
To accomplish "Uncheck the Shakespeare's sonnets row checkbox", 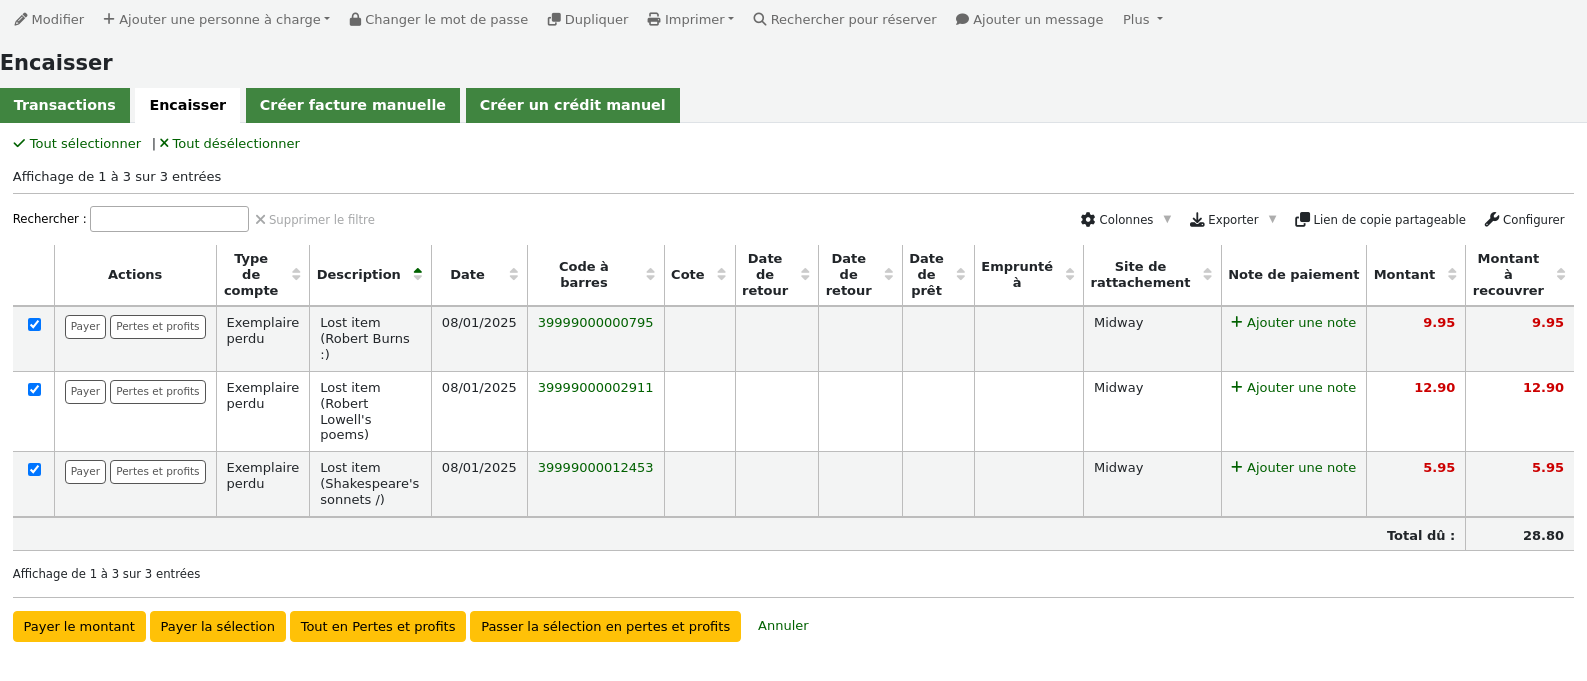I will pyautogui.click(x=34, y=469).
